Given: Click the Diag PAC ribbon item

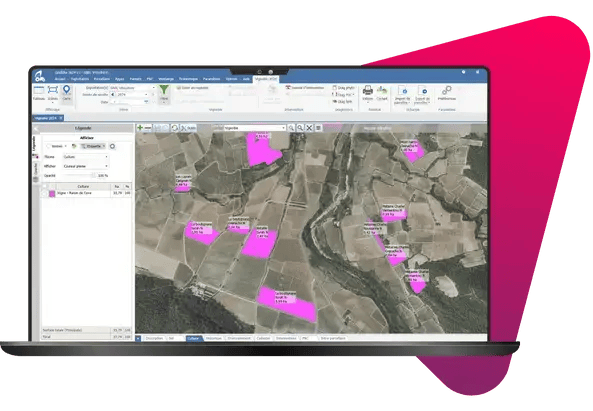Looking at the screenshot, I should click(343, 95).
